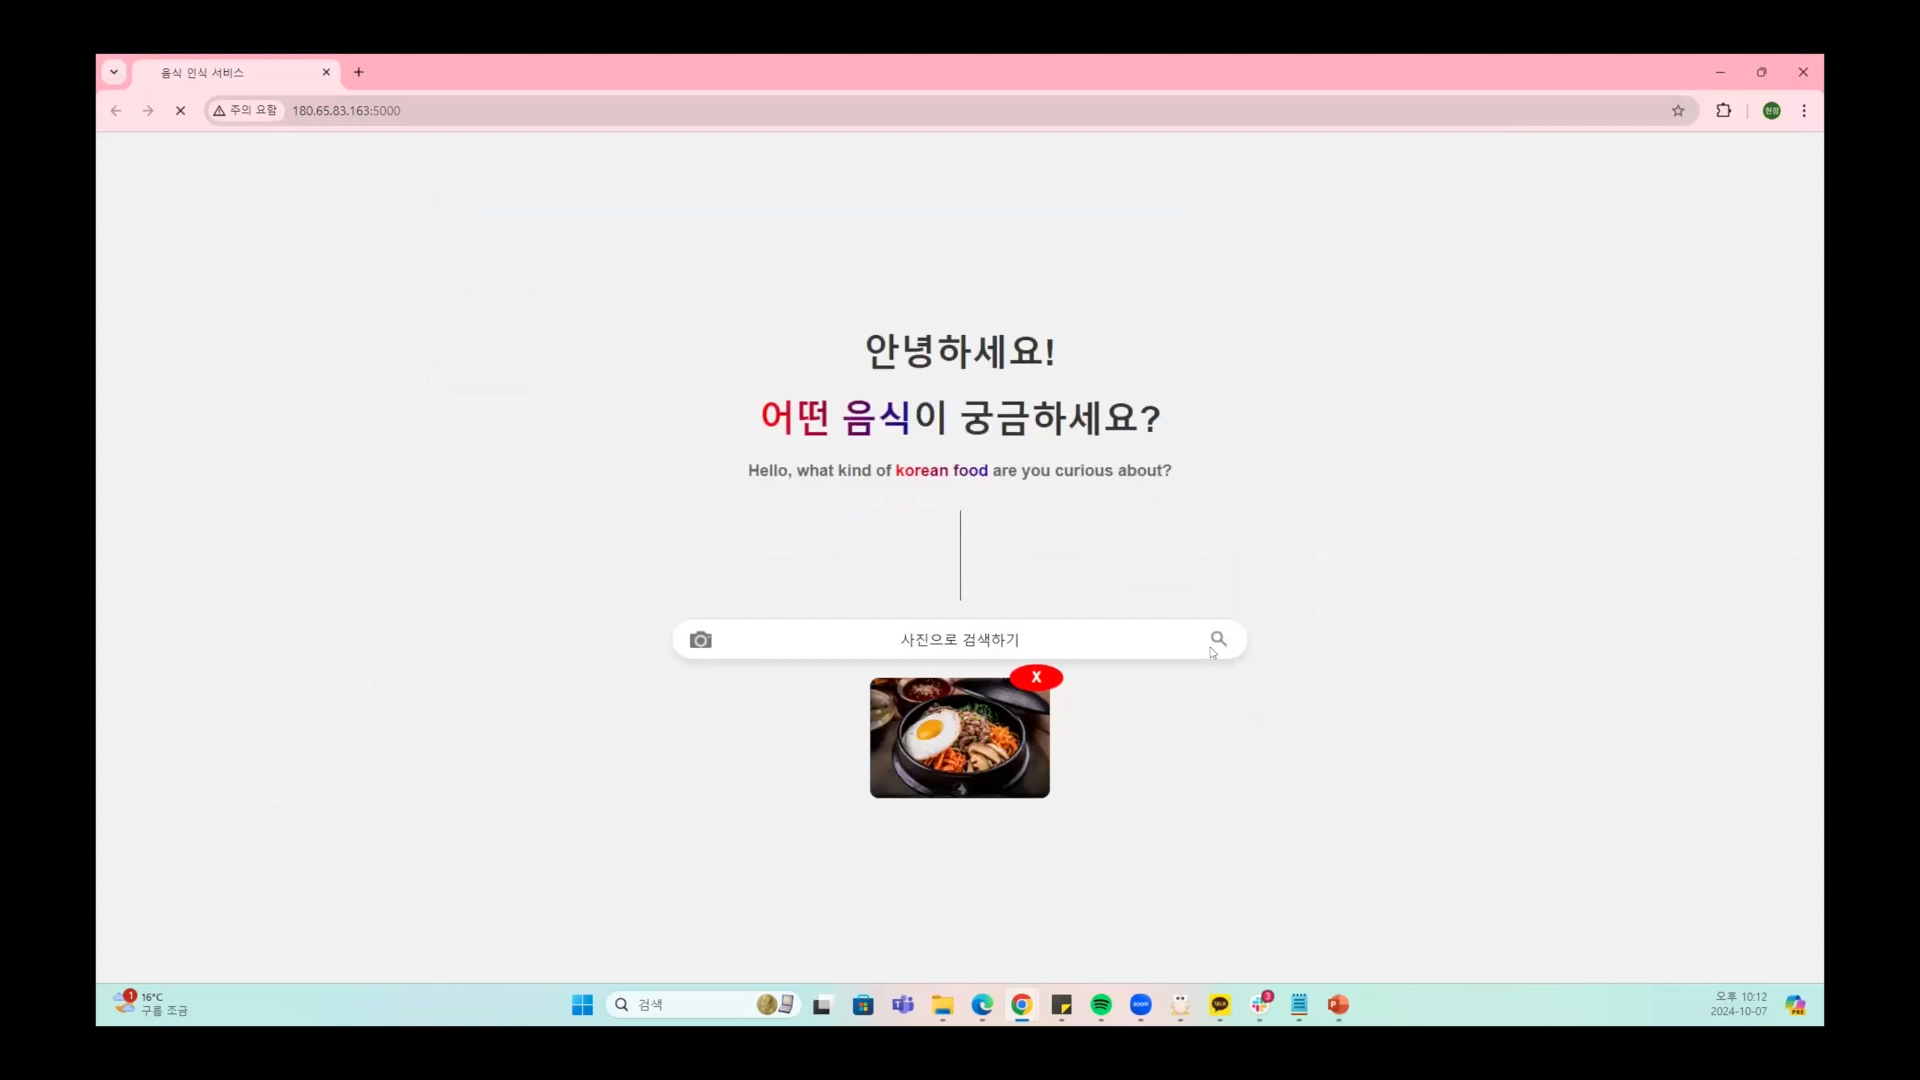
Task: Bookmark this page with star icon
Action: [1678, 111]
